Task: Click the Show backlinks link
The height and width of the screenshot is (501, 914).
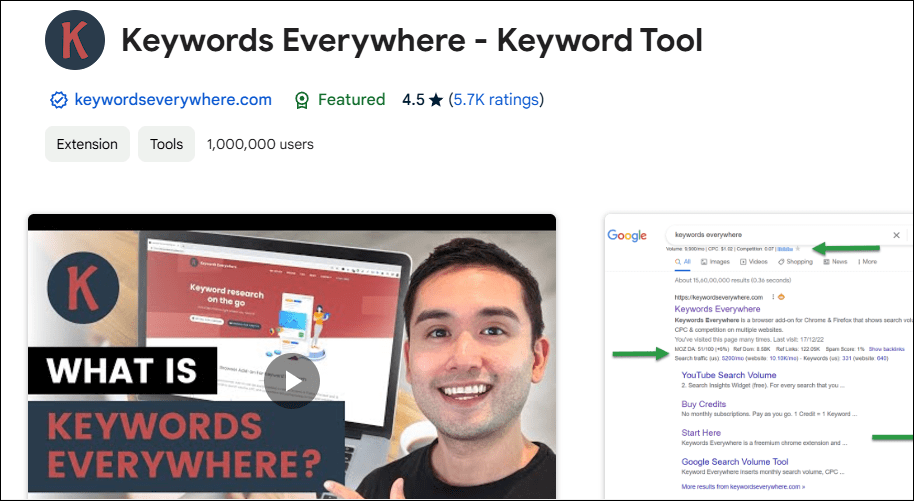Action: [x=886, y=349]
